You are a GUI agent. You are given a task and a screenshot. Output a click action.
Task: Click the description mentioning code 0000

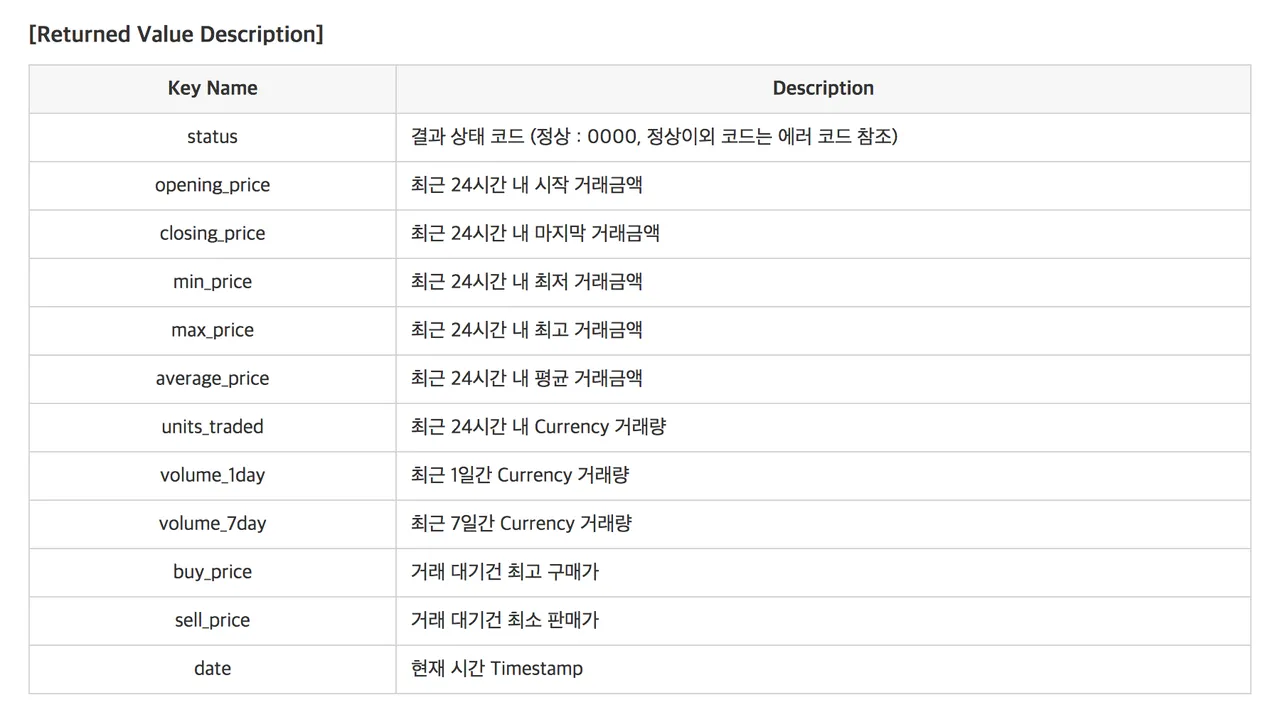point(654,137)
